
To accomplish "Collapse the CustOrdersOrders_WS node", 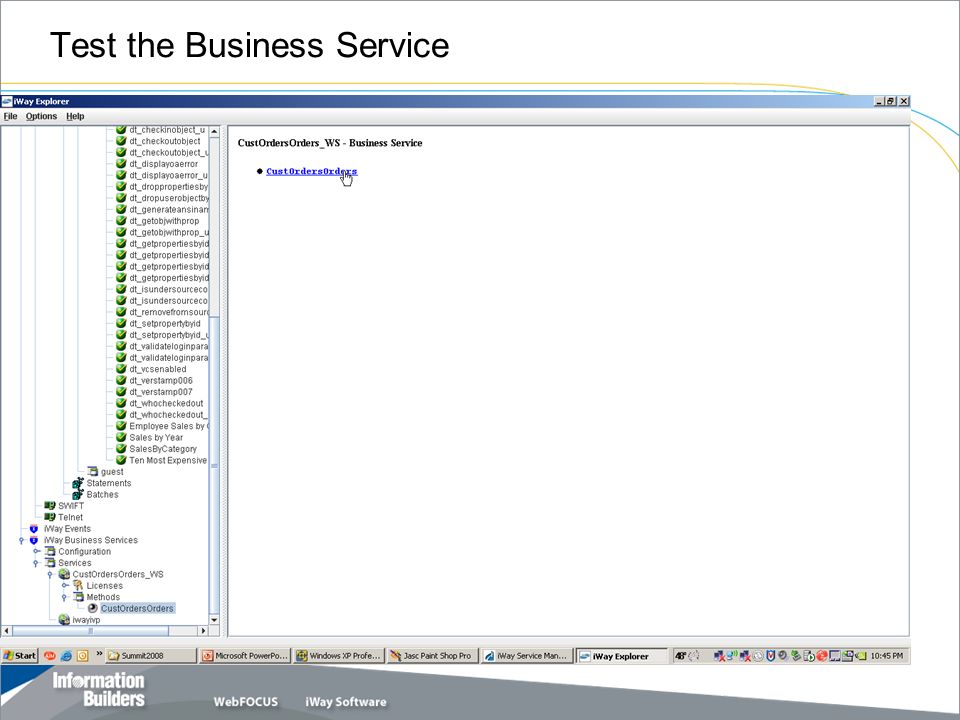I will [x=50, y=575].
